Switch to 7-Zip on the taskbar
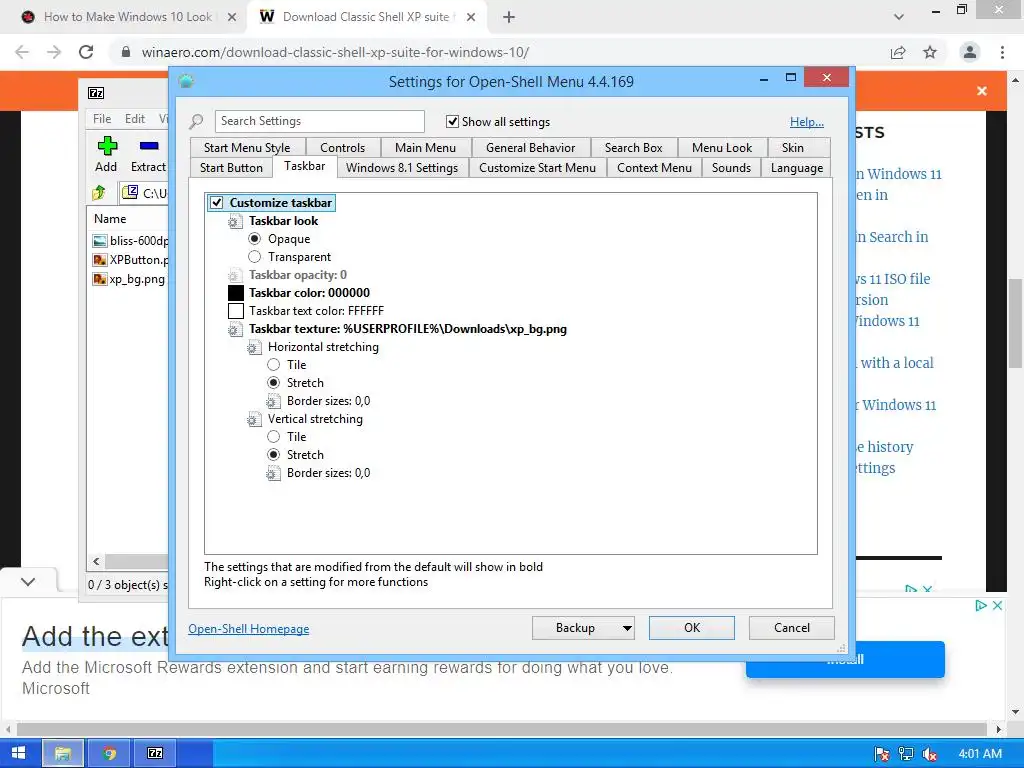Screen dimensions: 1024x768 (155, 753)
